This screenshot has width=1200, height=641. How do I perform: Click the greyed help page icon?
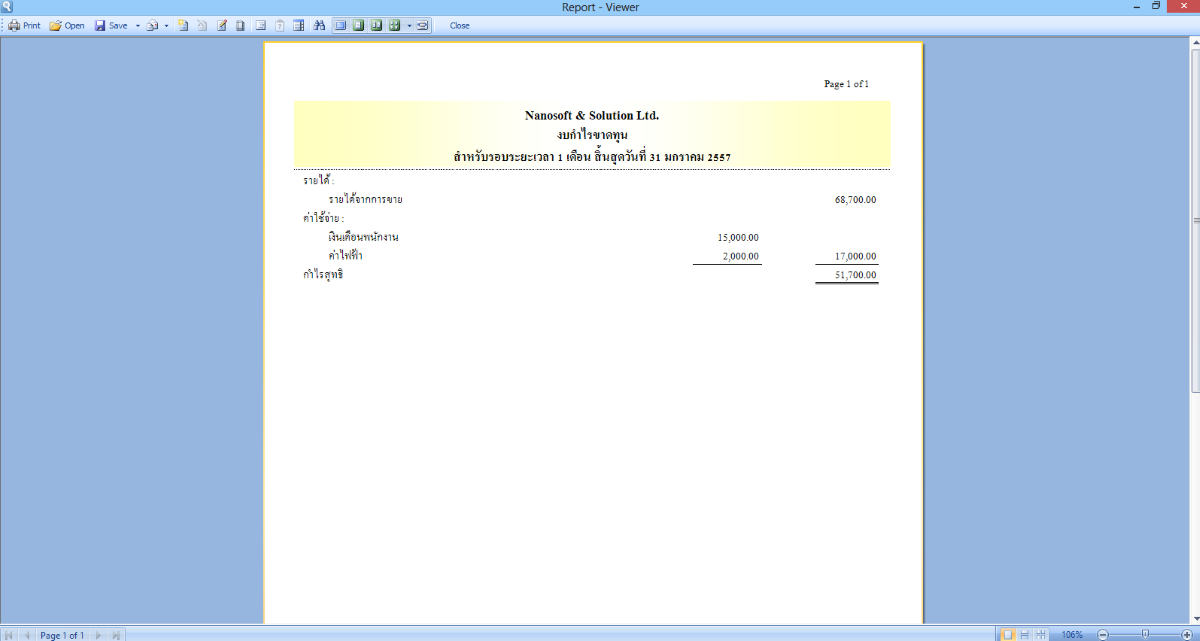(280, 25)
